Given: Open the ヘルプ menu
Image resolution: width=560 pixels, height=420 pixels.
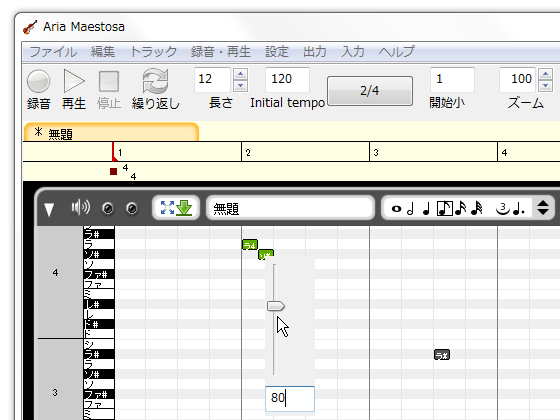Looking at the screenshot, I should tap(396, 52).
